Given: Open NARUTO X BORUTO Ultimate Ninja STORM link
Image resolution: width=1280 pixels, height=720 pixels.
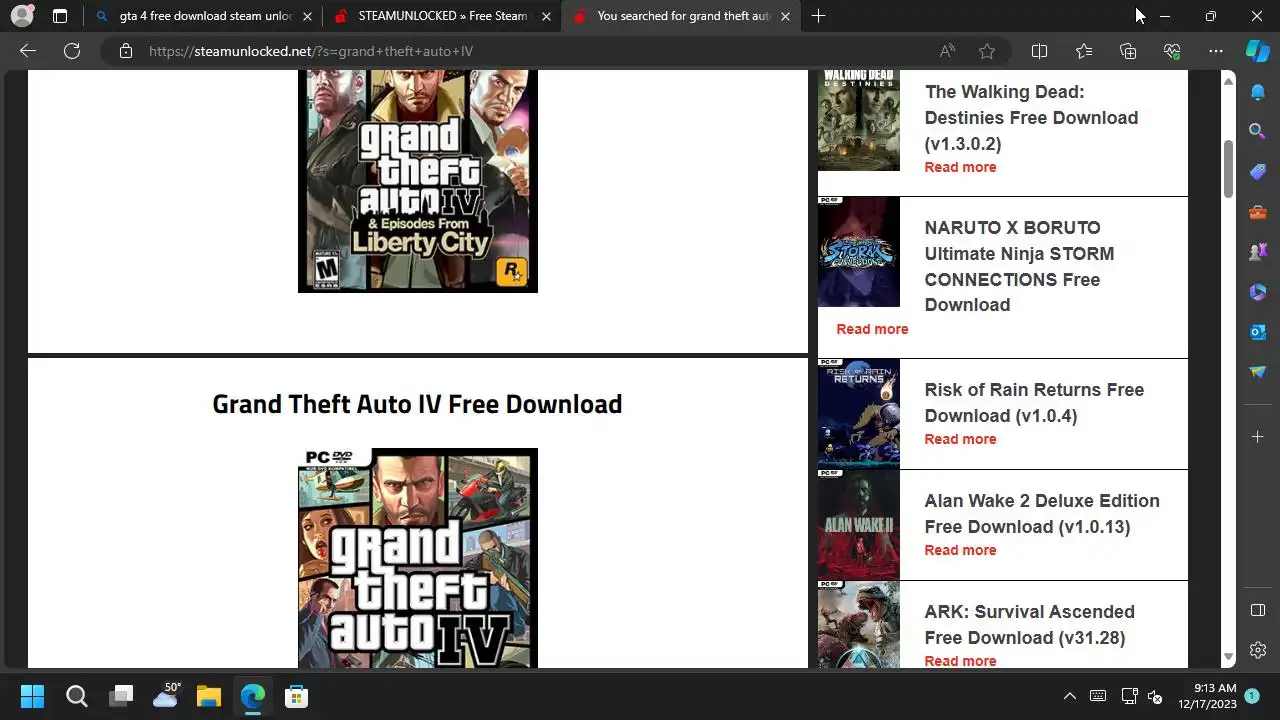Looking at the screenshot, I should click(x=1019, y=266).
